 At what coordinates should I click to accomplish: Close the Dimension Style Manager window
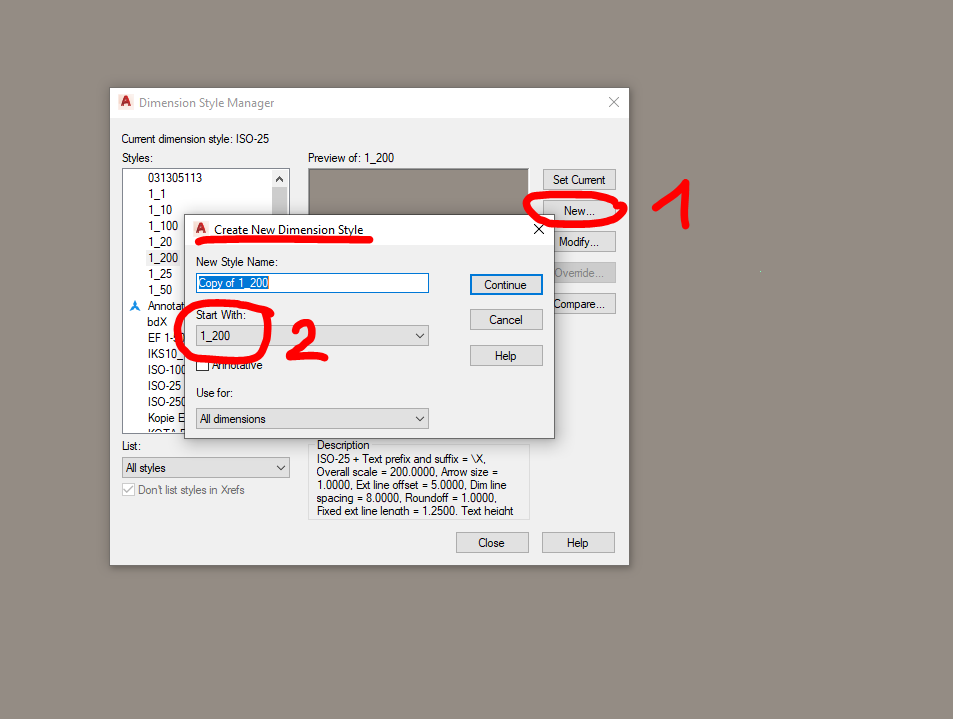pyautogui.click(x=614, y=102)
